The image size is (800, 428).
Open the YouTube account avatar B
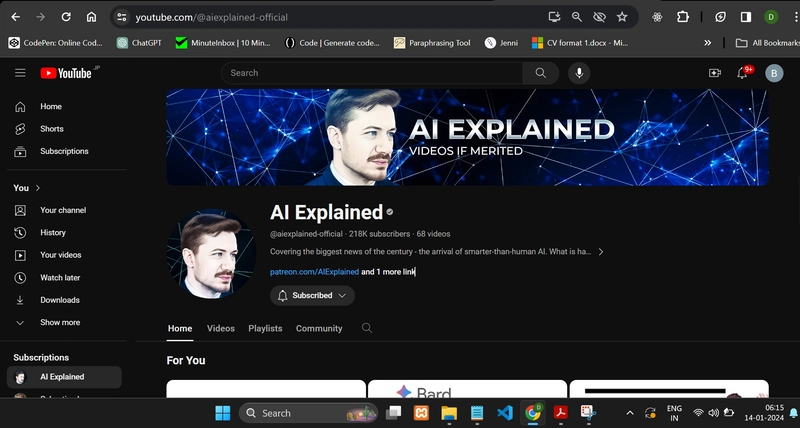(x=774, y=73)
